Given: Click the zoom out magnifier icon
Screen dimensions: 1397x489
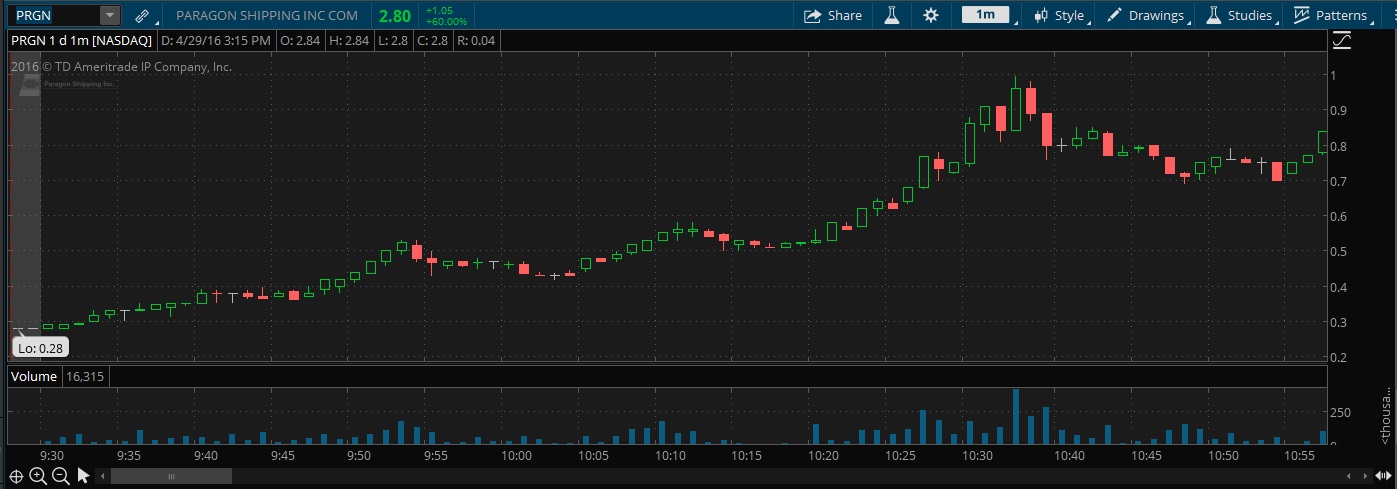Looking at the screenshot, I should pyautogui.click(x=60, y=475).
